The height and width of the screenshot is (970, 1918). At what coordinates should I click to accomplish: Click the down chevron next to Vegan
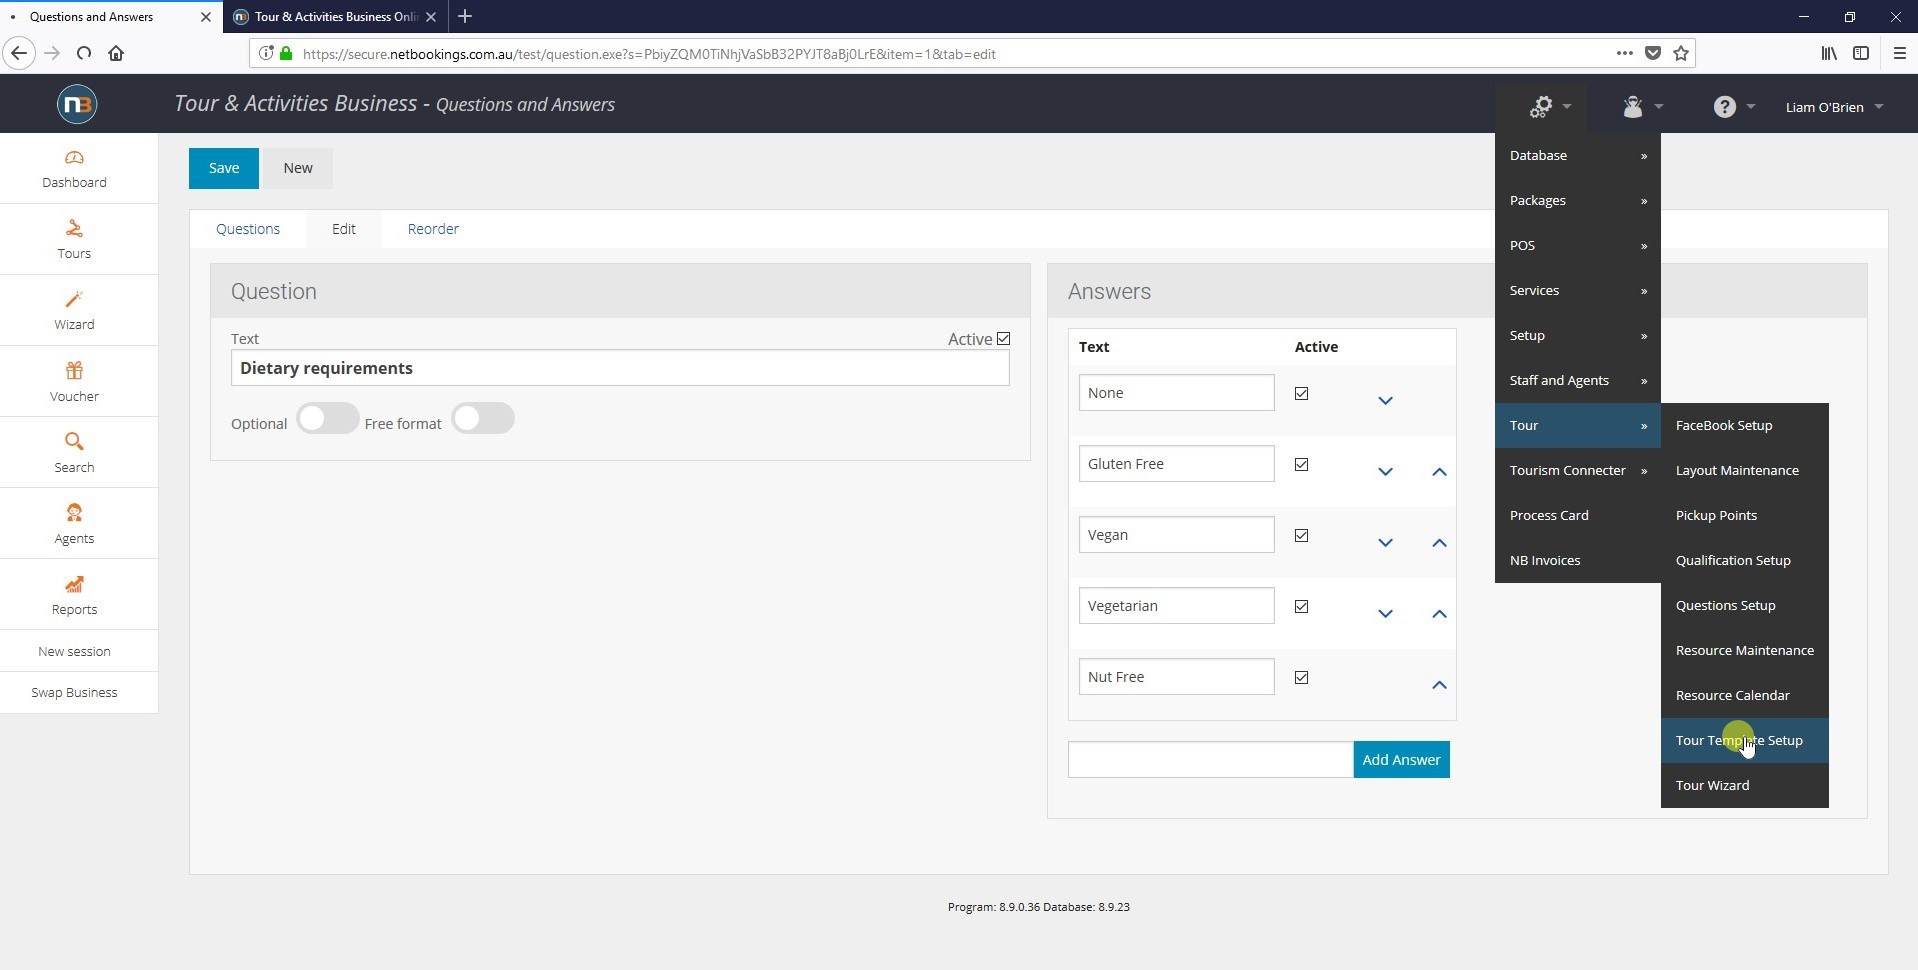1385,543
